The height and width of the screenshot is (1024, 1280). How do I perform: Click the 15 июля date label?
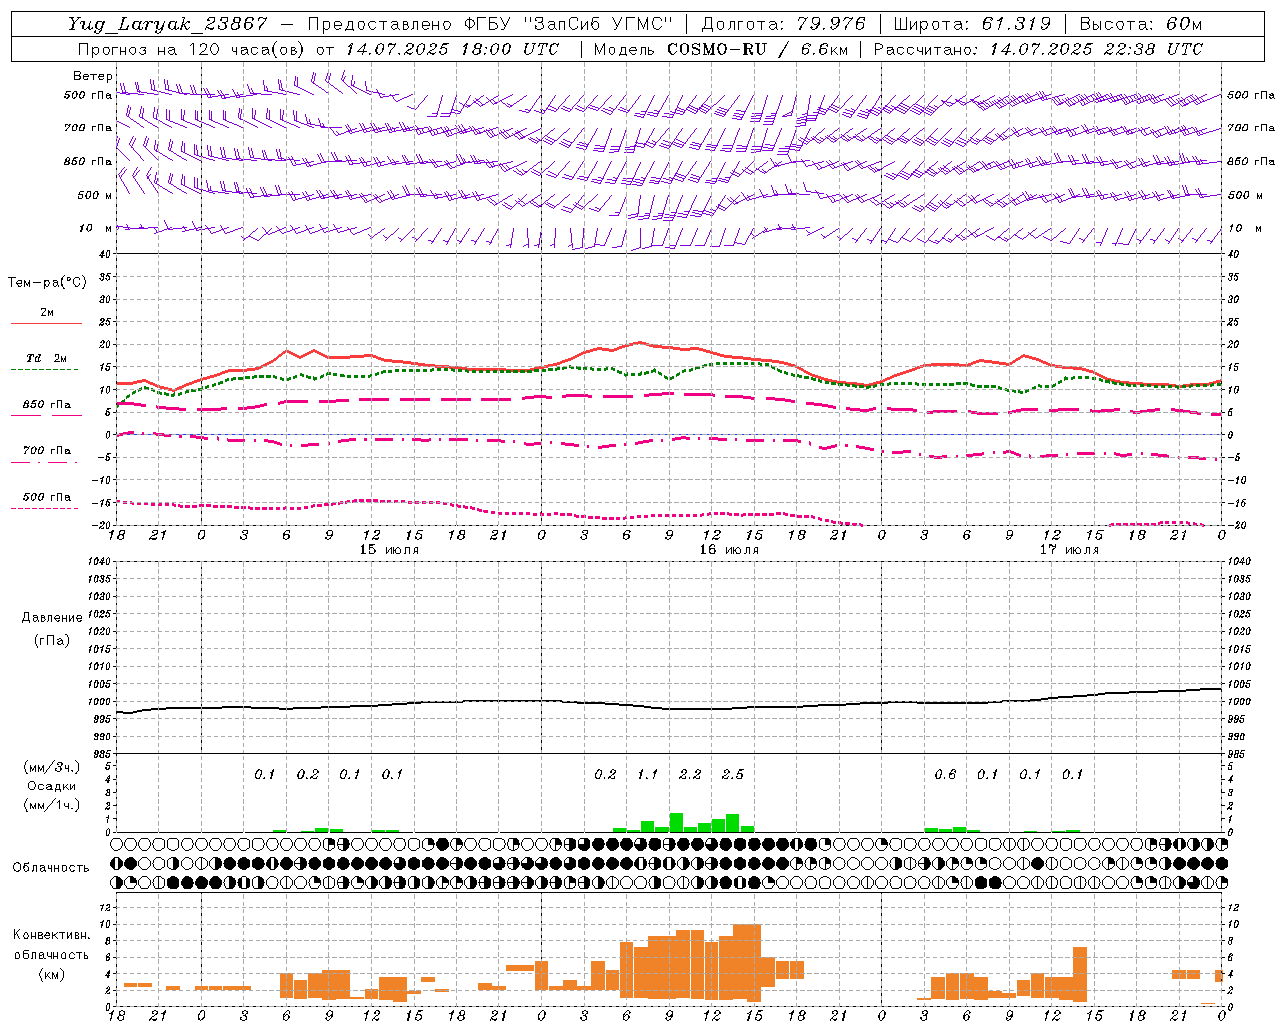tap(389, 550)
